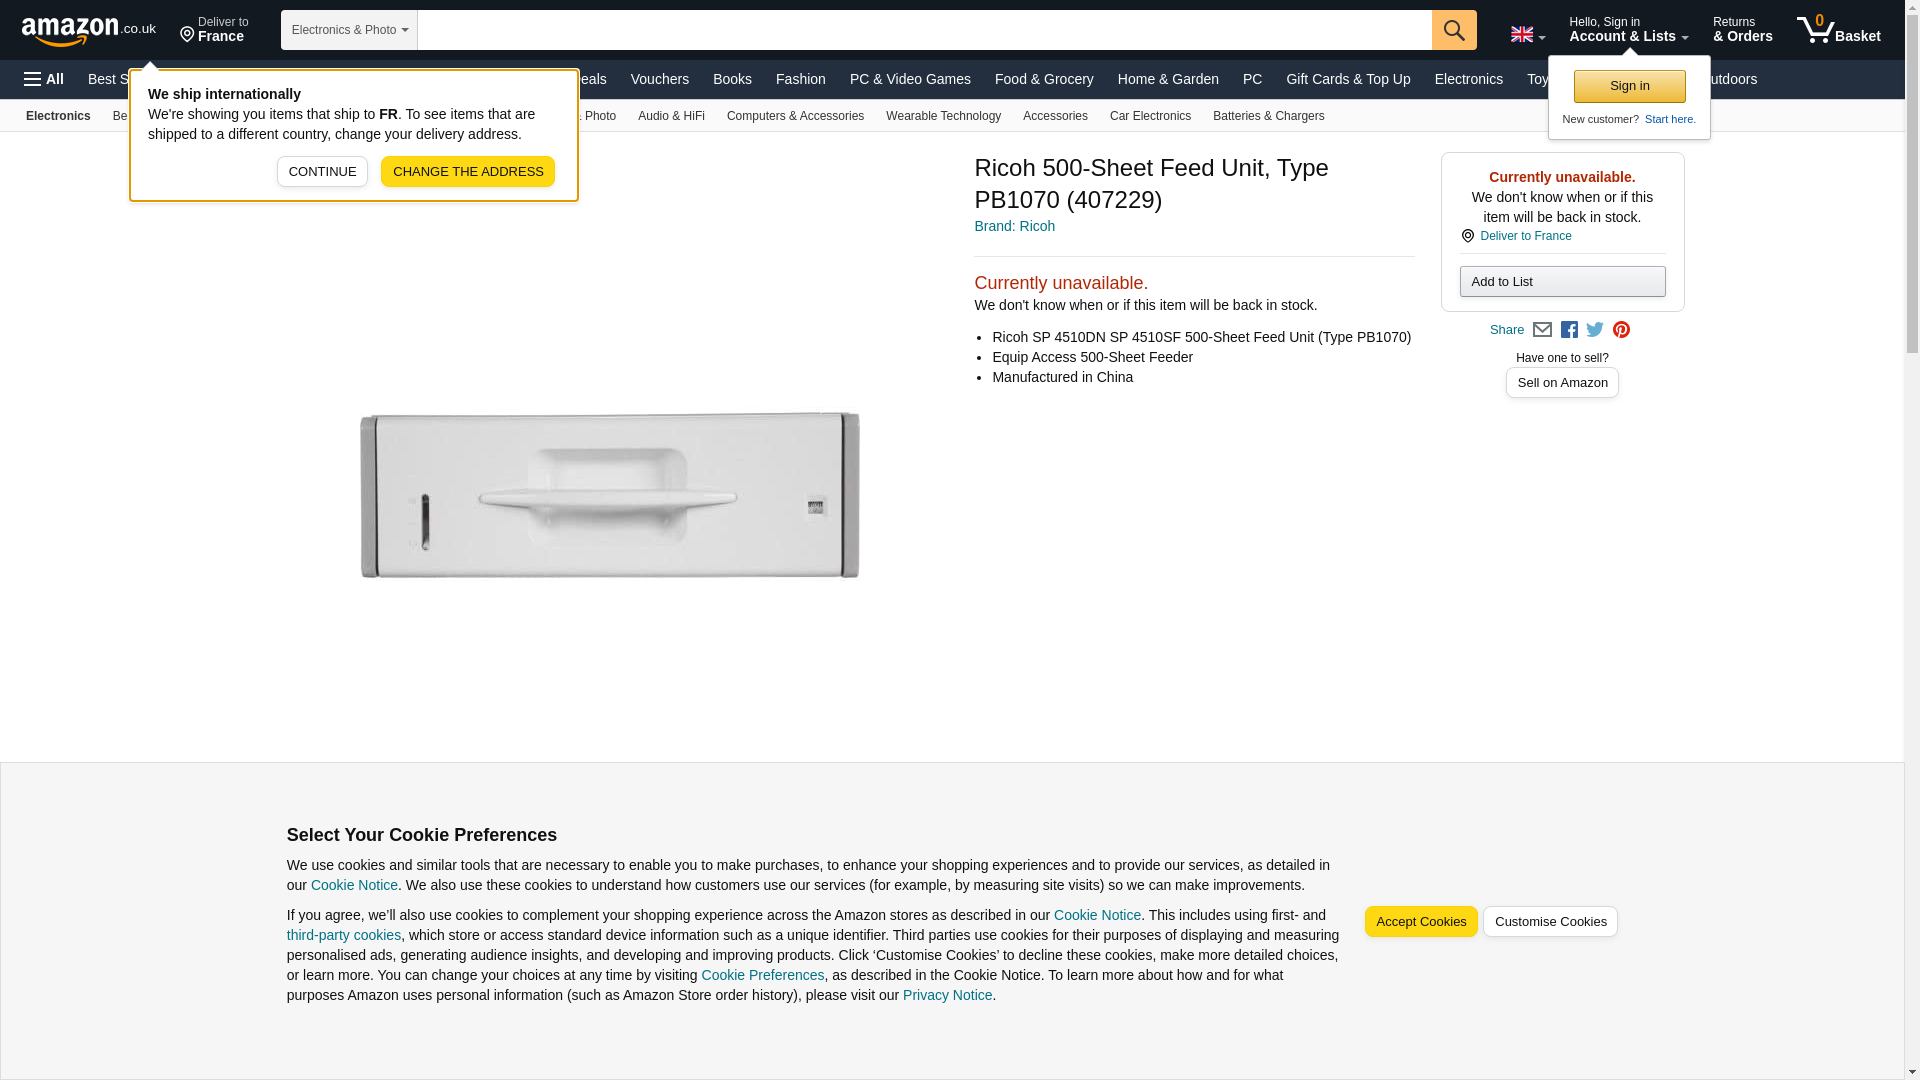Image resolution: width=1920 pixels, height=1080 pixels.
Task: Click into the search text field
Action: pos(925,30)
